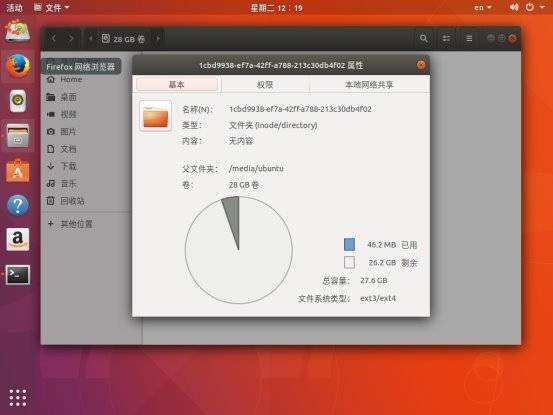553x415 pixels.
Task: Open Firefox from the dock
Action: (18, 66)
